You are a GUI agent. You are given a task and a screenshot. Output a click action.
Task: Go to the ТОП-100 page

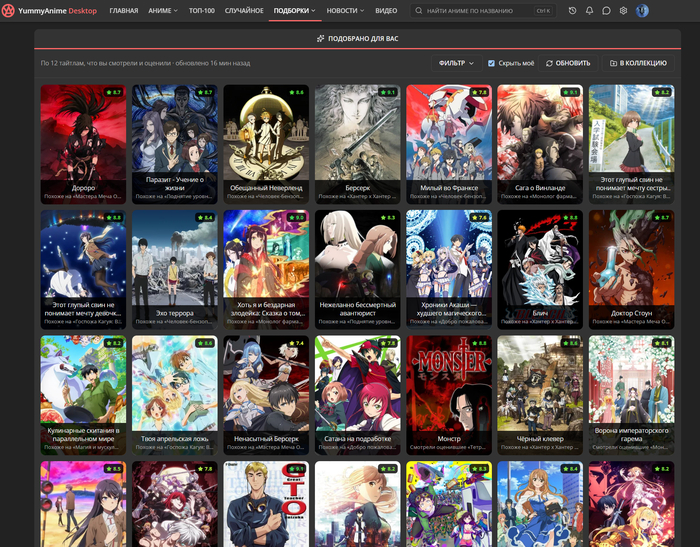click(202, 11)
